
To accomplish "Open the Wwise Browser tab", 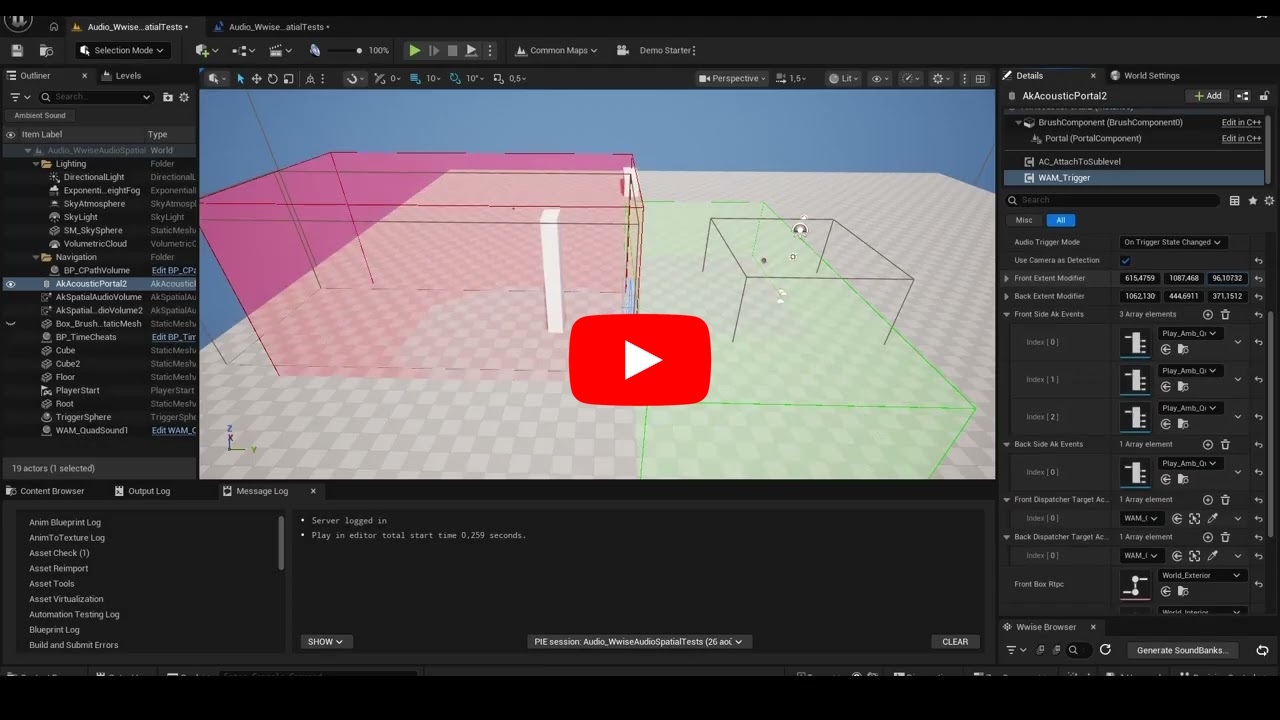I will pyautogui.click(x=1046, y=627).
